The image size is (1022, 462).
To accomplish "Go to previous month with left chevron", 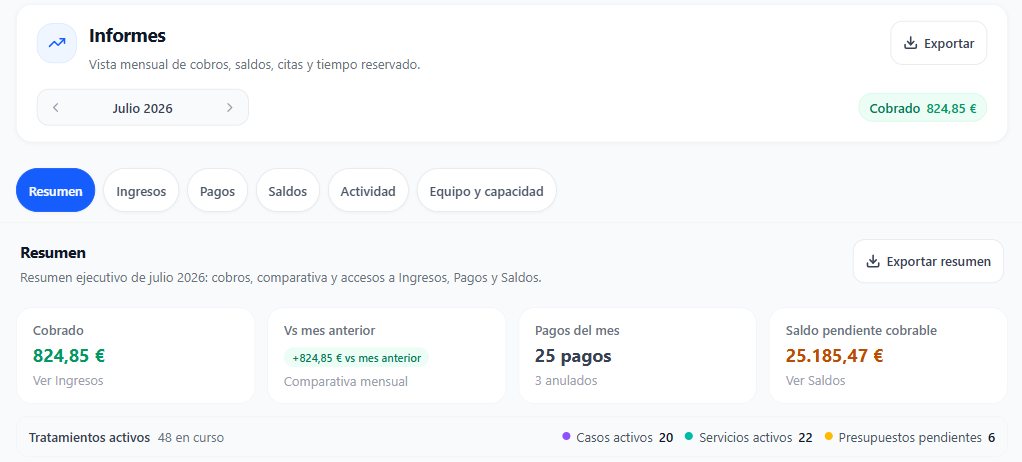I will coord(55,108).
